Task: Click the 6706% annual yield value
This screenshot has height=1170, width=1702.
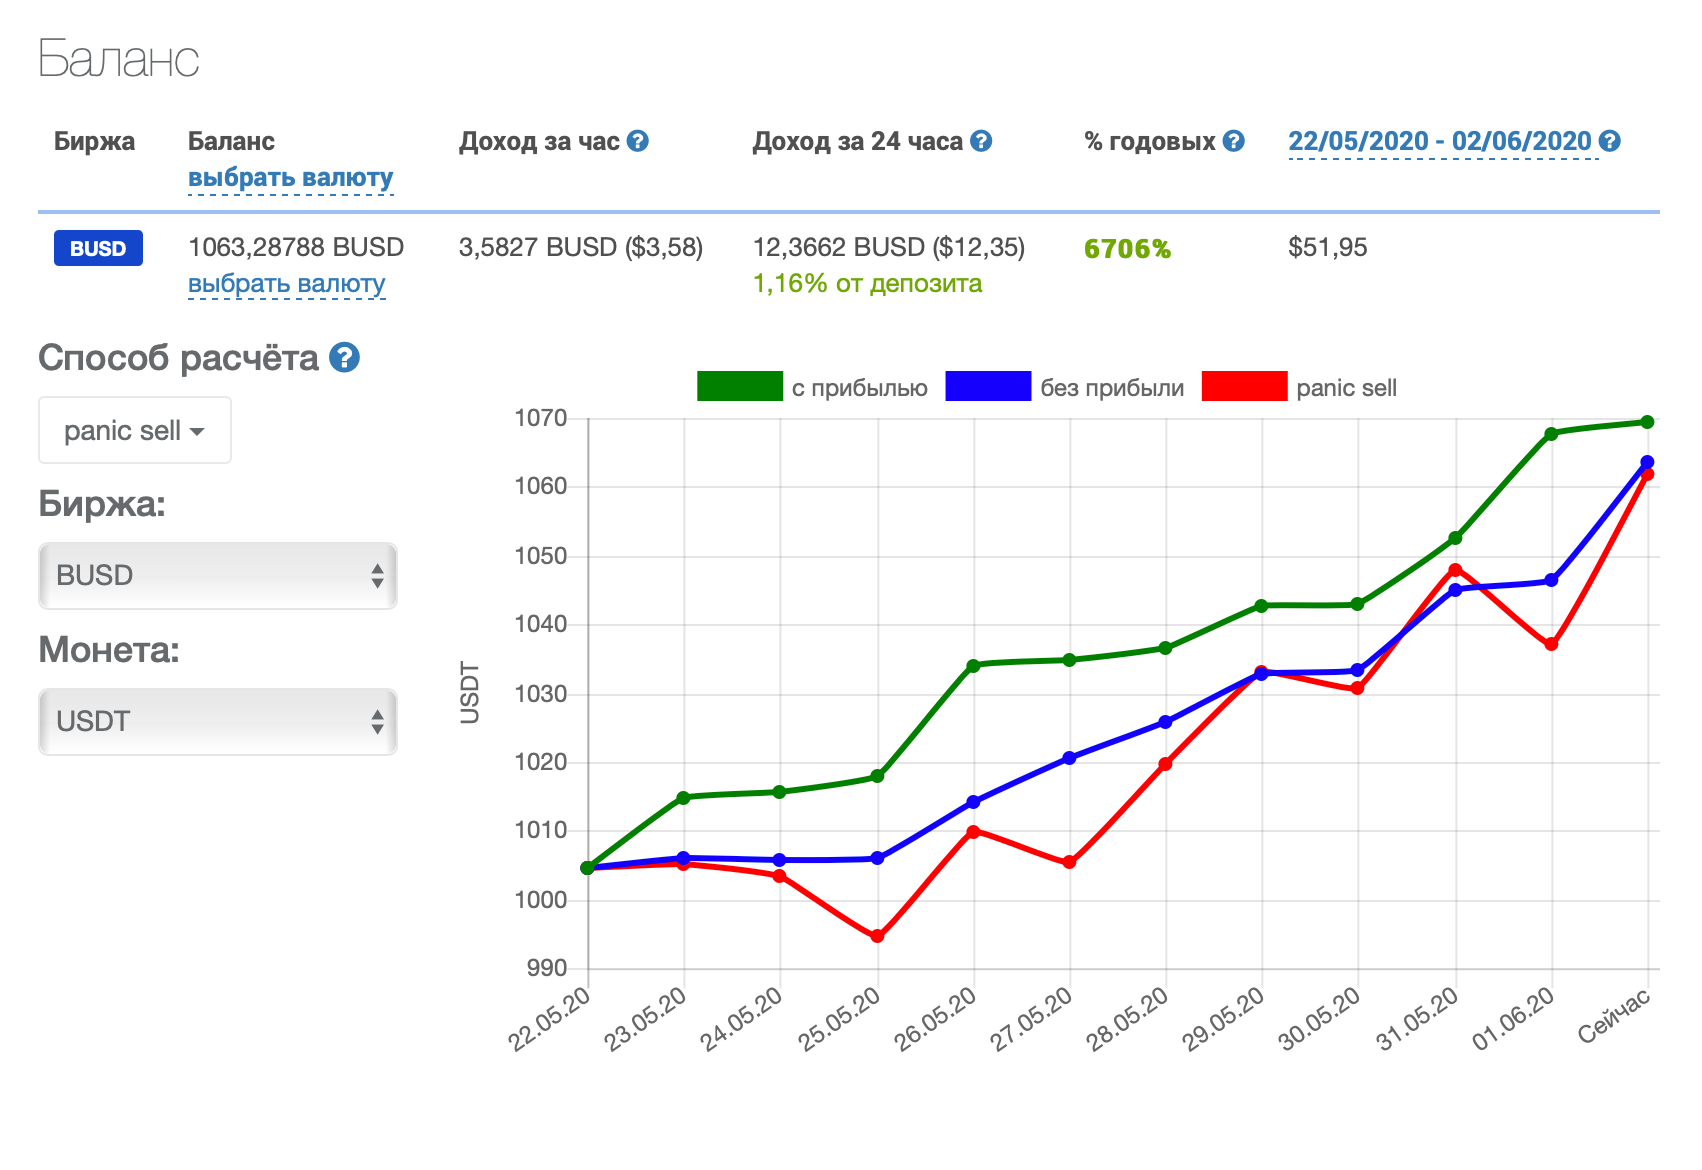Action: tap(1127, 249)
